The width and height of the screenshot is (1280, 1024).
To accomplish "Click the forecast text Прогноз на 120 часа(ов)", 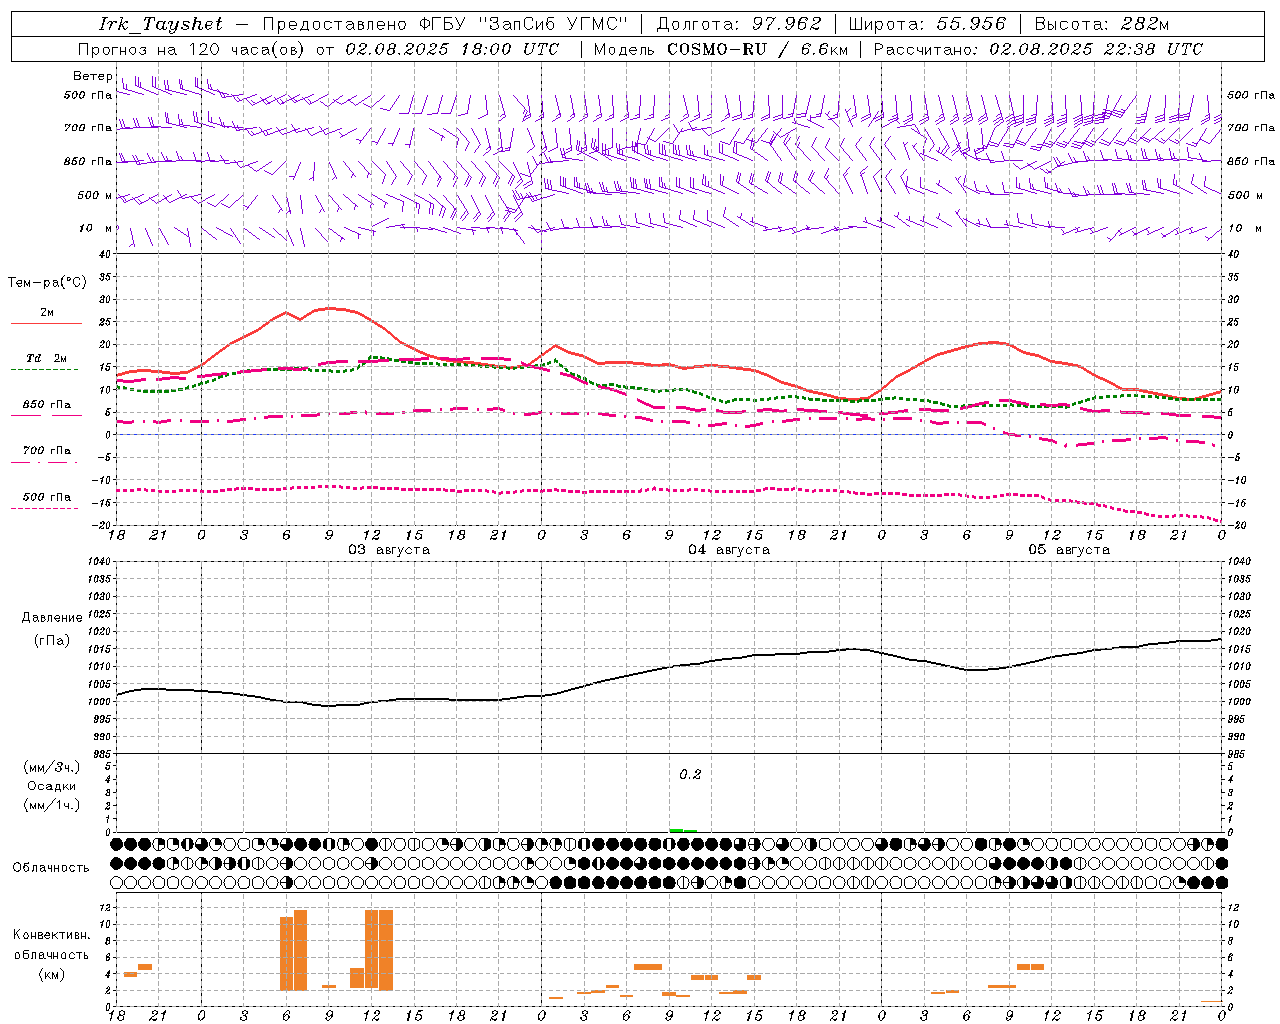I will (x=192, y=49).
